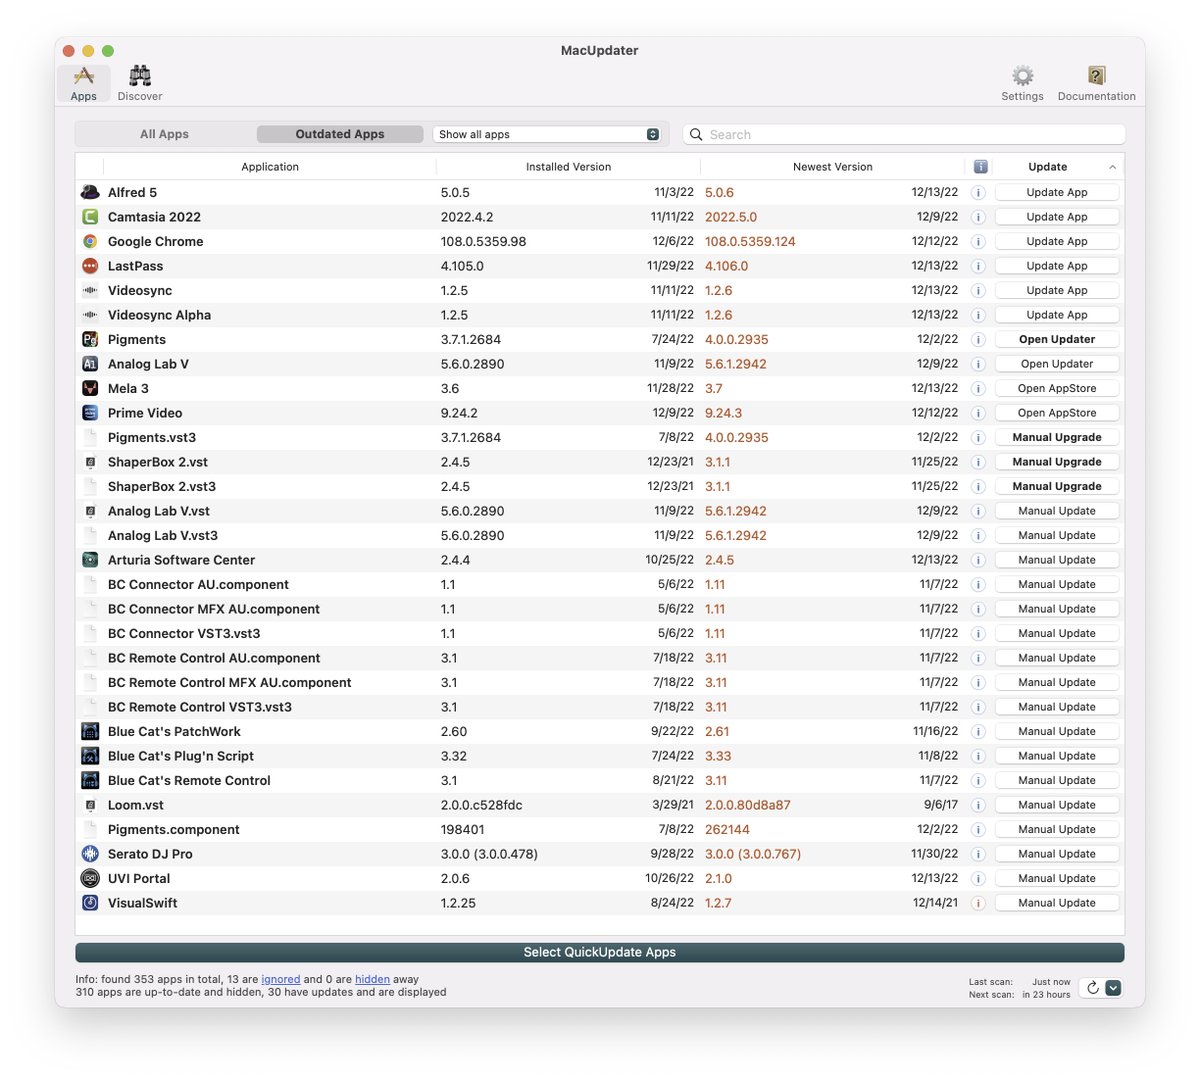The height and width of the screenshot is (1080, 1200).
Task: Select the Loom.vst row name
Action: 136,805
